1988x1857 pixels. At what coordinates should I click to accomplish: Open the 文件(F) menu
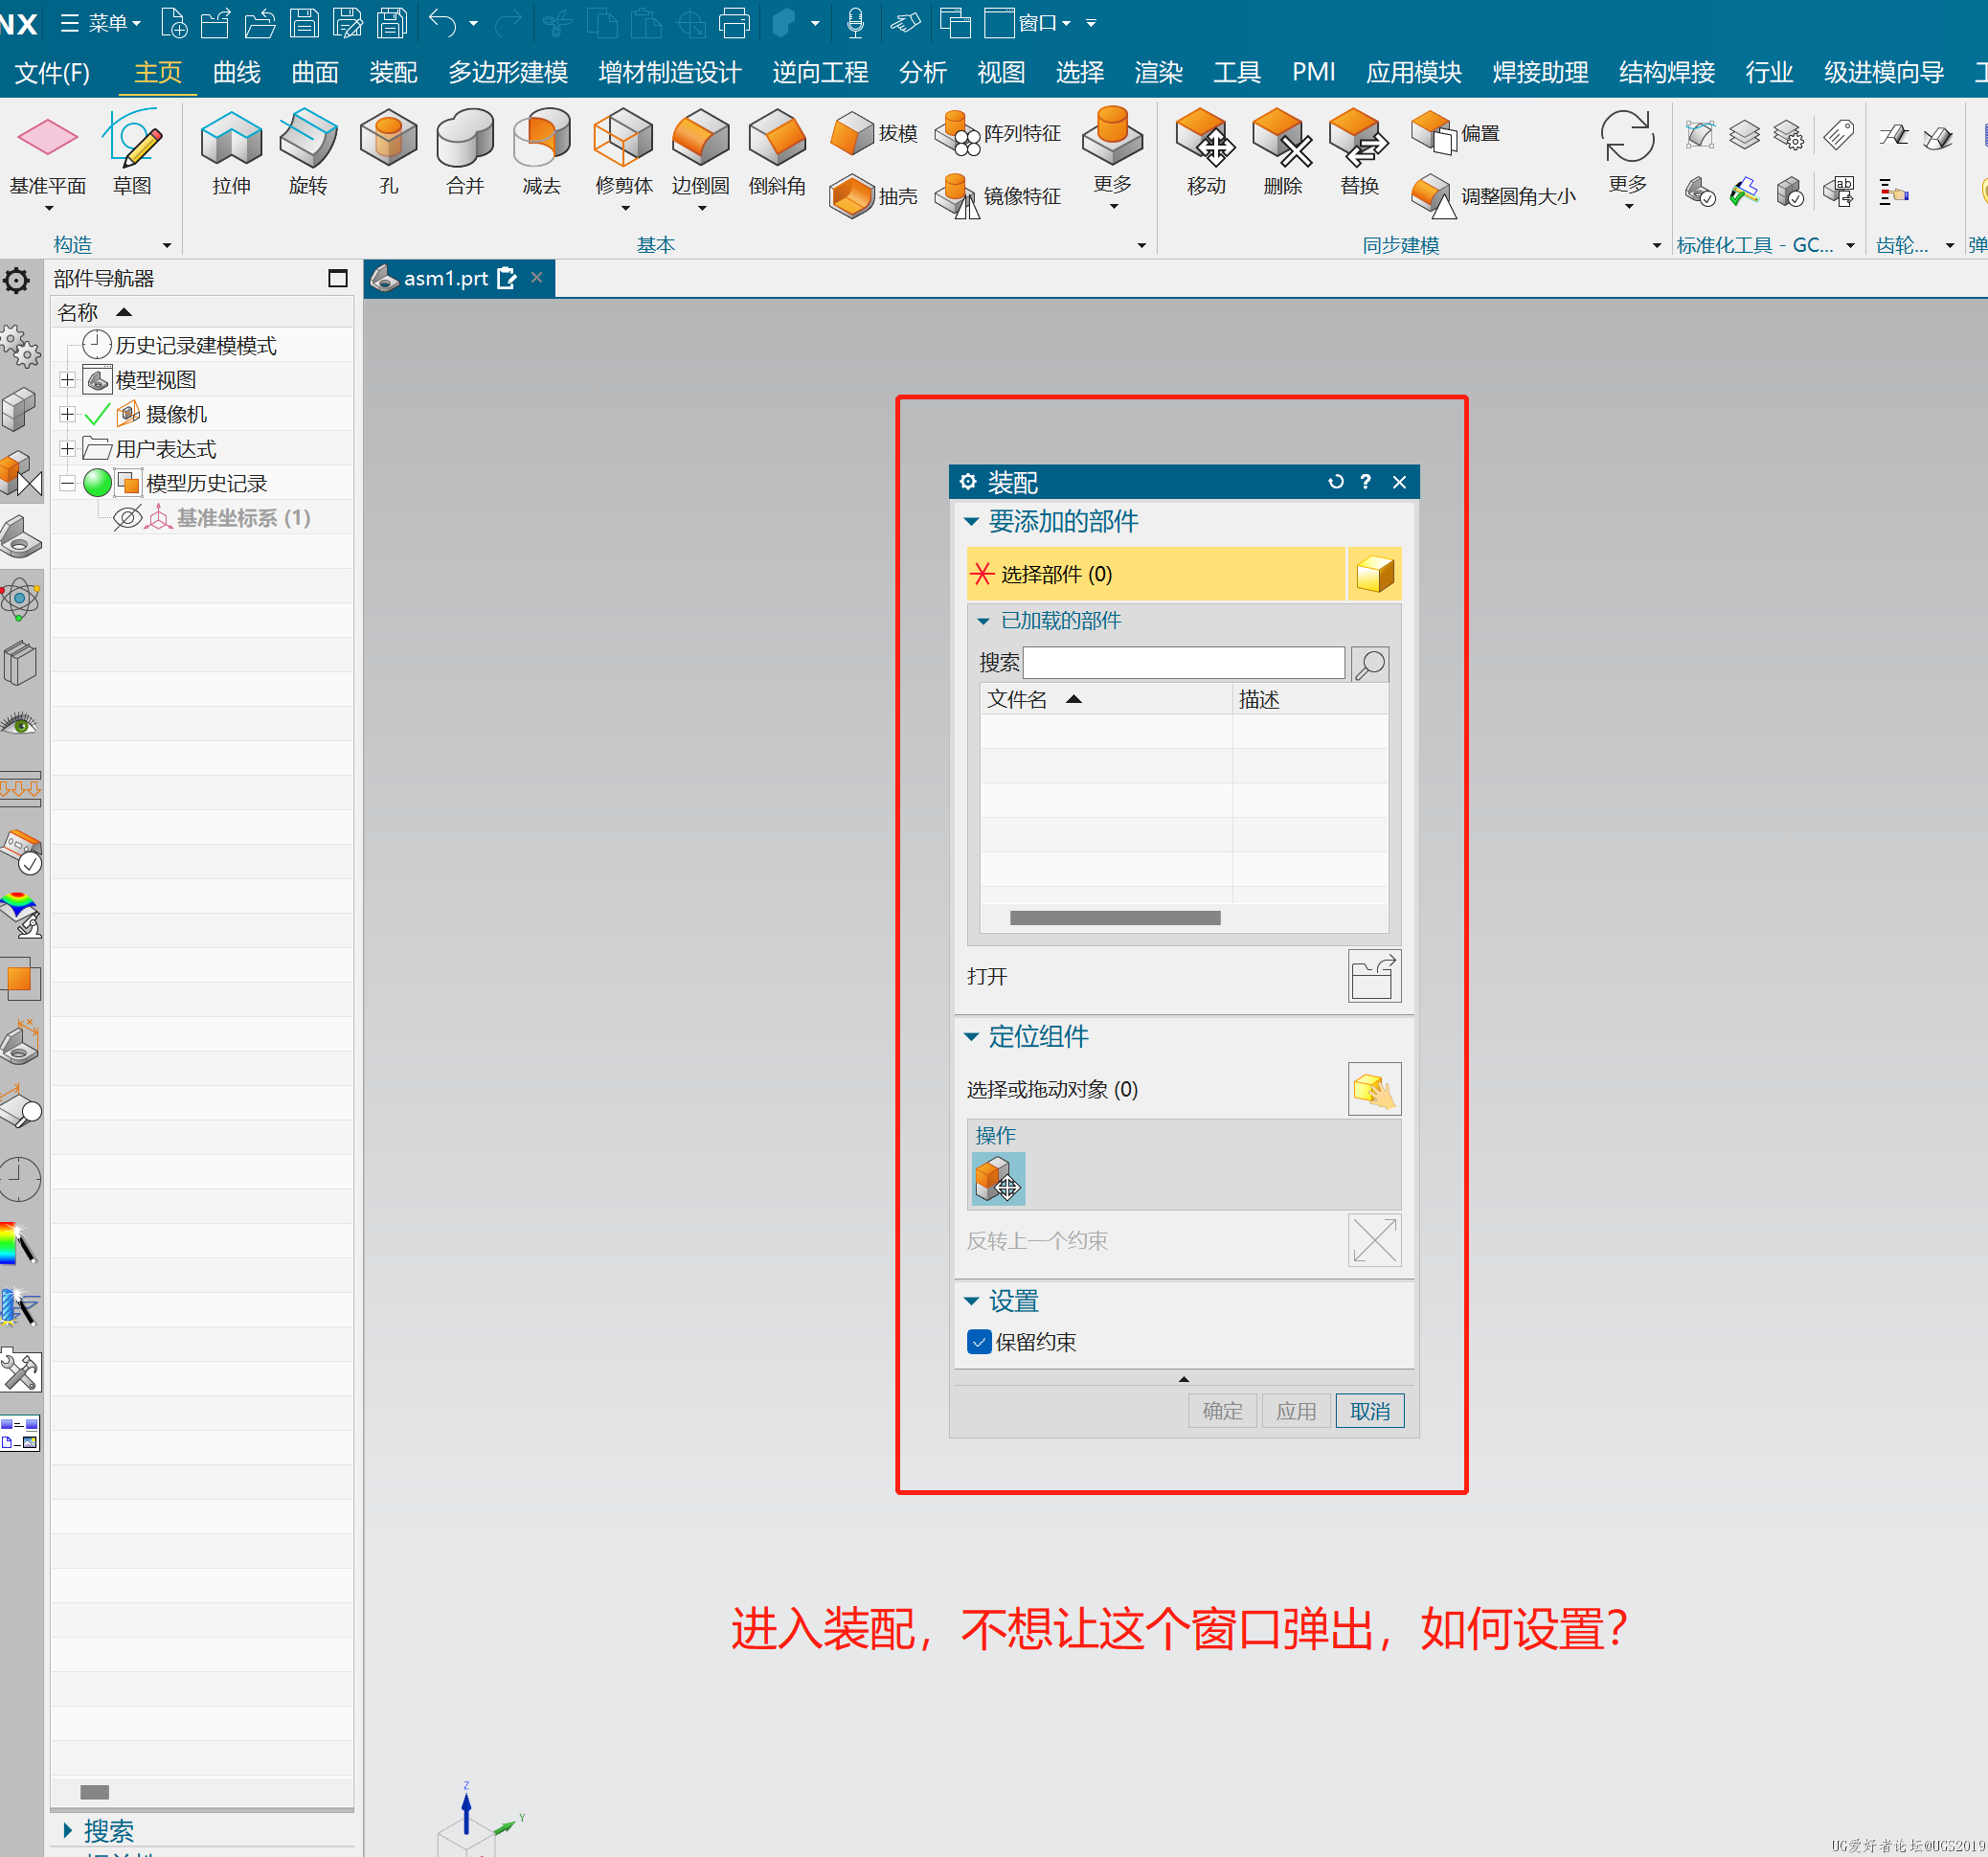coord(52,72)
